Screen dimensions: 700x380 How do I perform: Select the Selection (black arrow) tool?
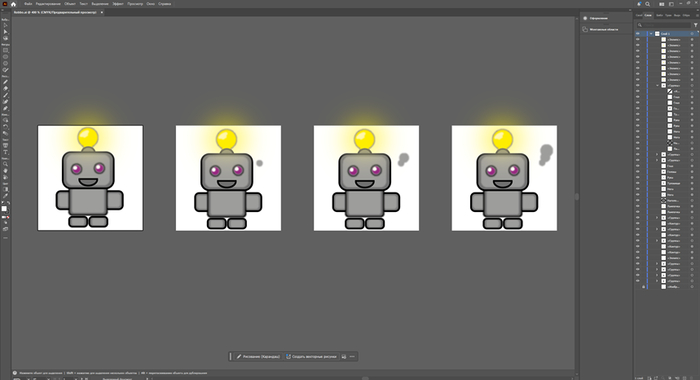pos(5,25)
